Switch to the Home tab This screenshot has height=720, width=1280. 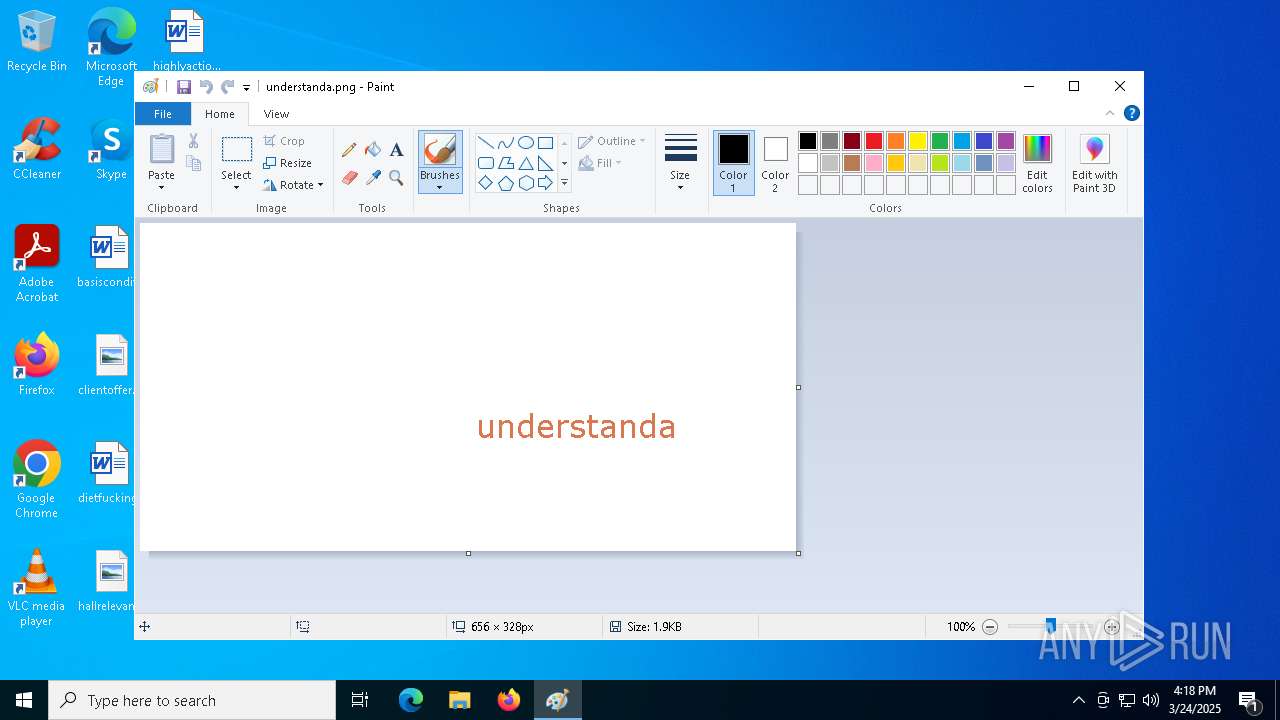coord(220,114)
